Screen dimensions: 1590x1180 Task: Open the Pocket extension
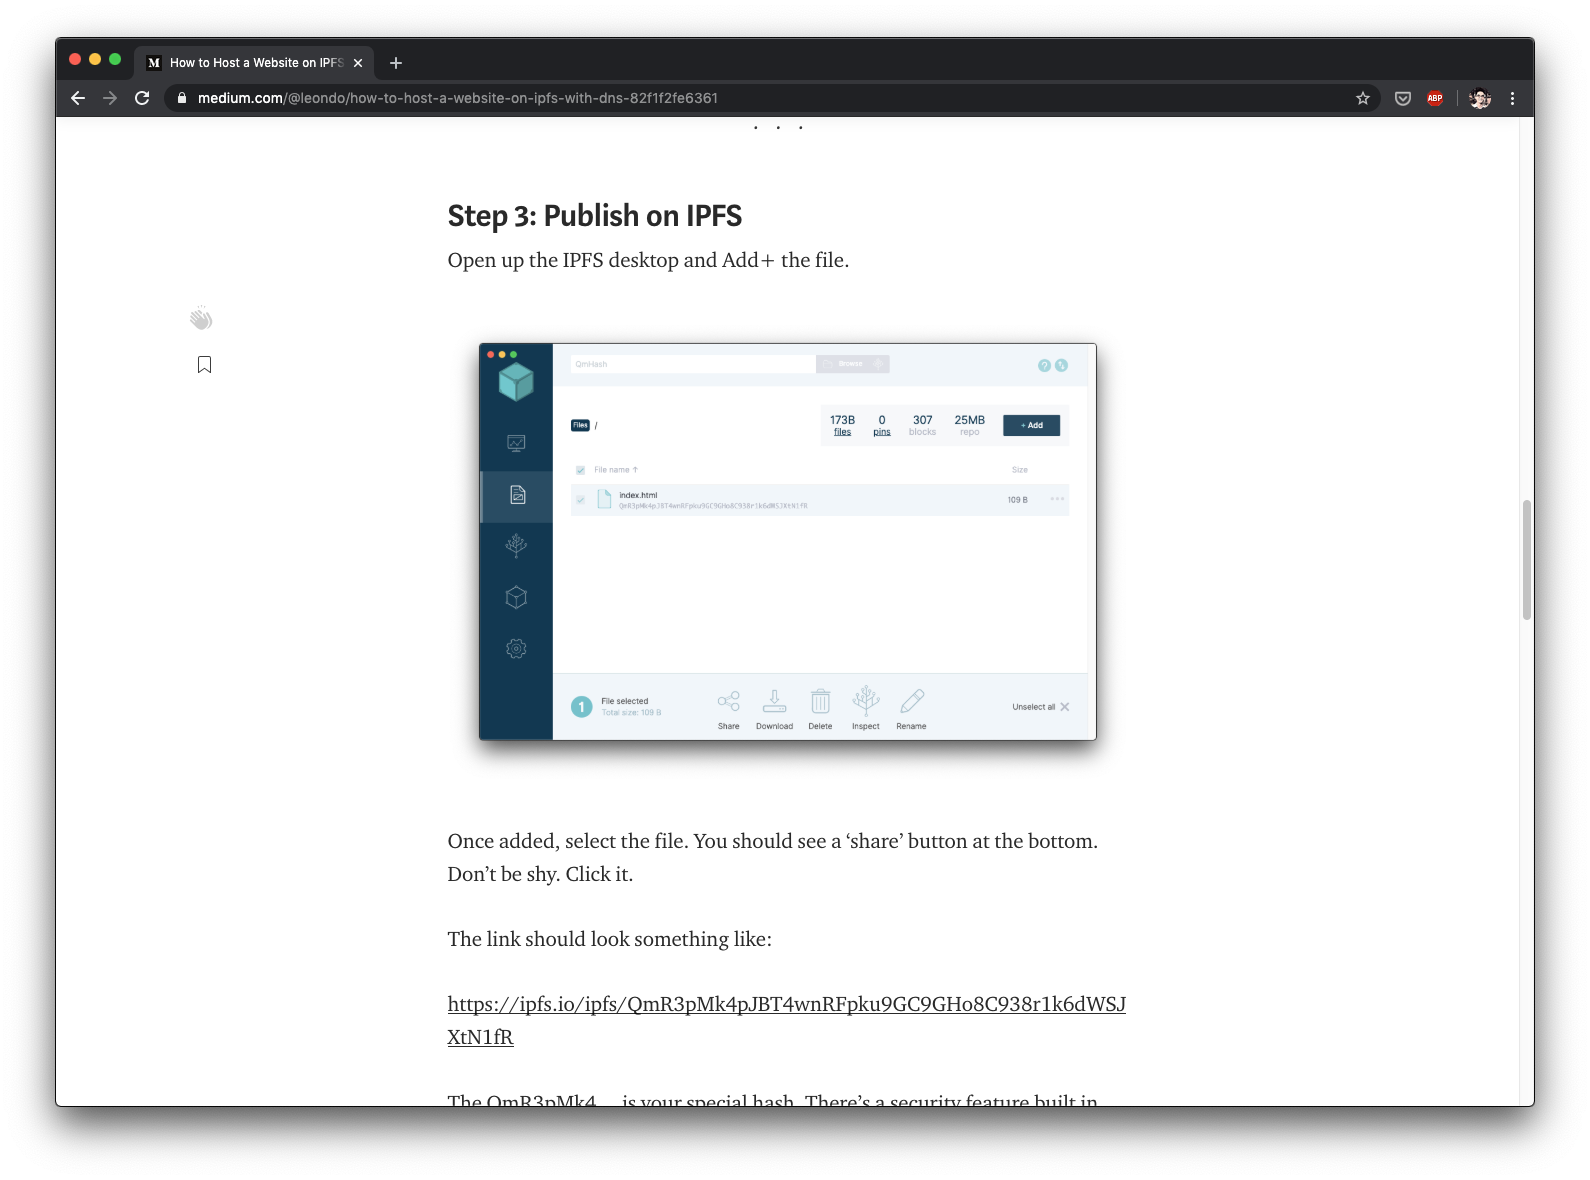click(1403, 98)
